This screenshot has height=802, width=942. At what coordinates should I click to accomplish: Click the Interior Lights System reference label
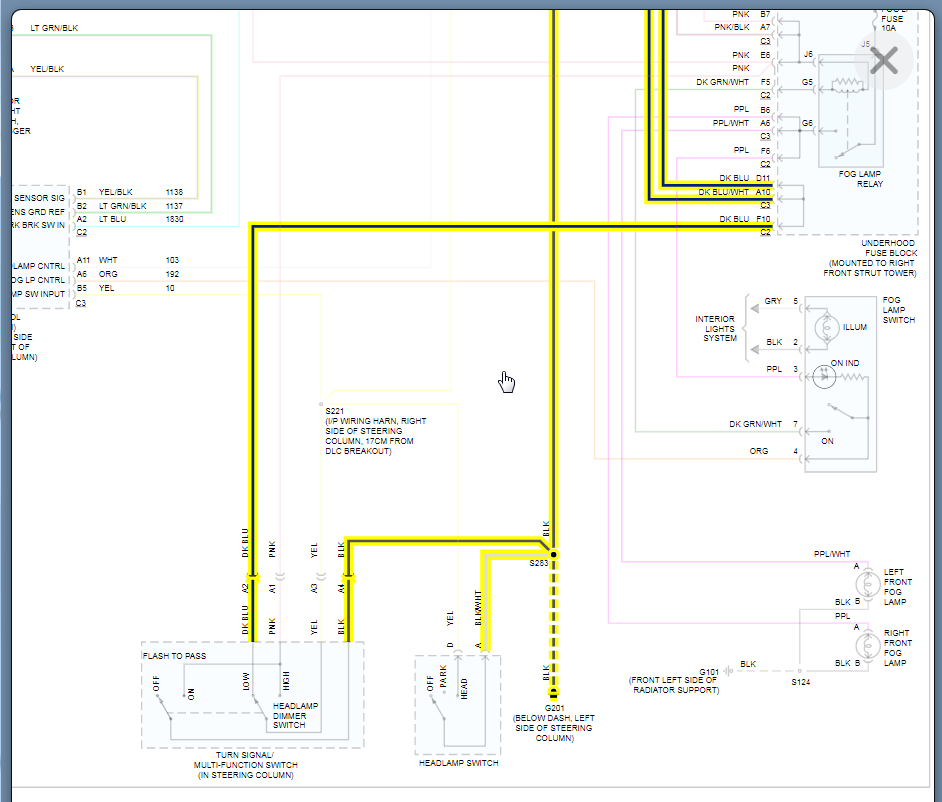716,328
